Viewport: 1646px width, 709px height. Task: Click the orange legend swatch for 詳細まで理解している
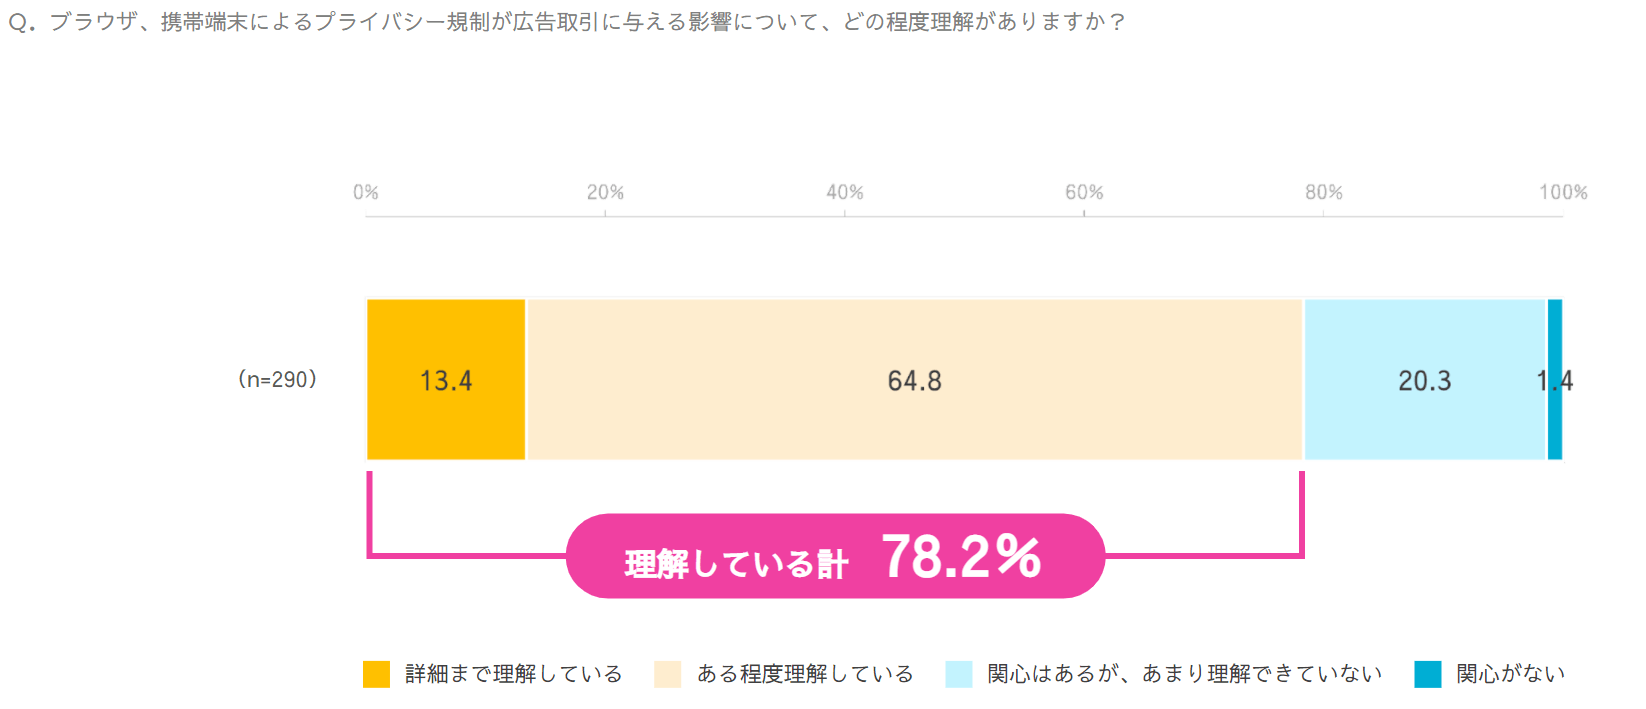coord(376,674)
